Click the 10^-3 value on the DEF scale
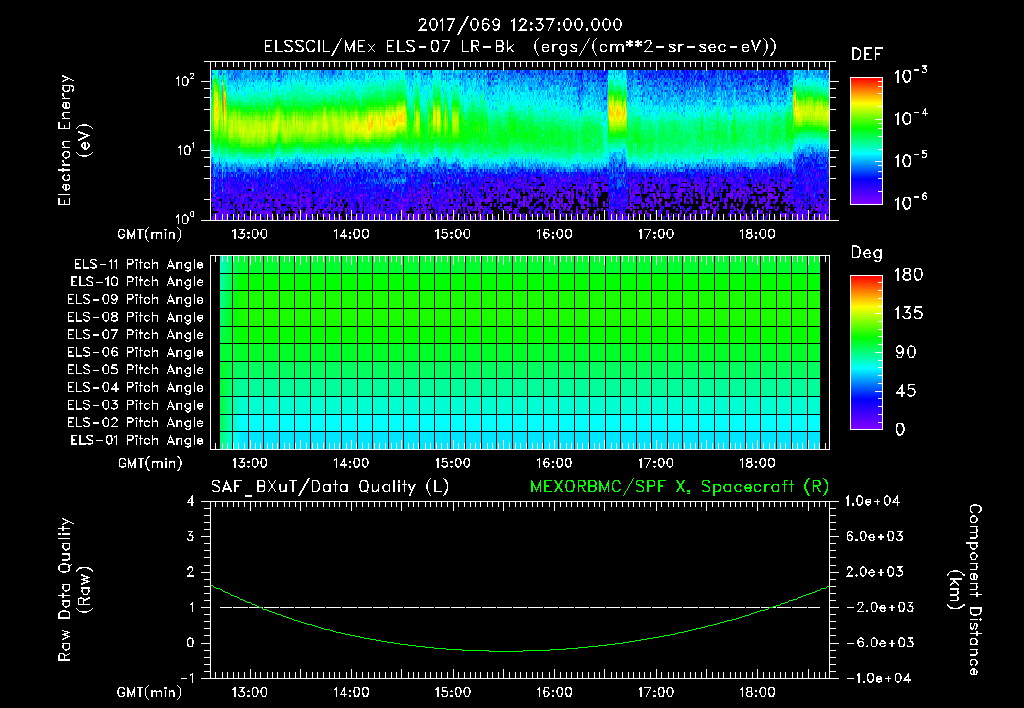 [911, 76]
